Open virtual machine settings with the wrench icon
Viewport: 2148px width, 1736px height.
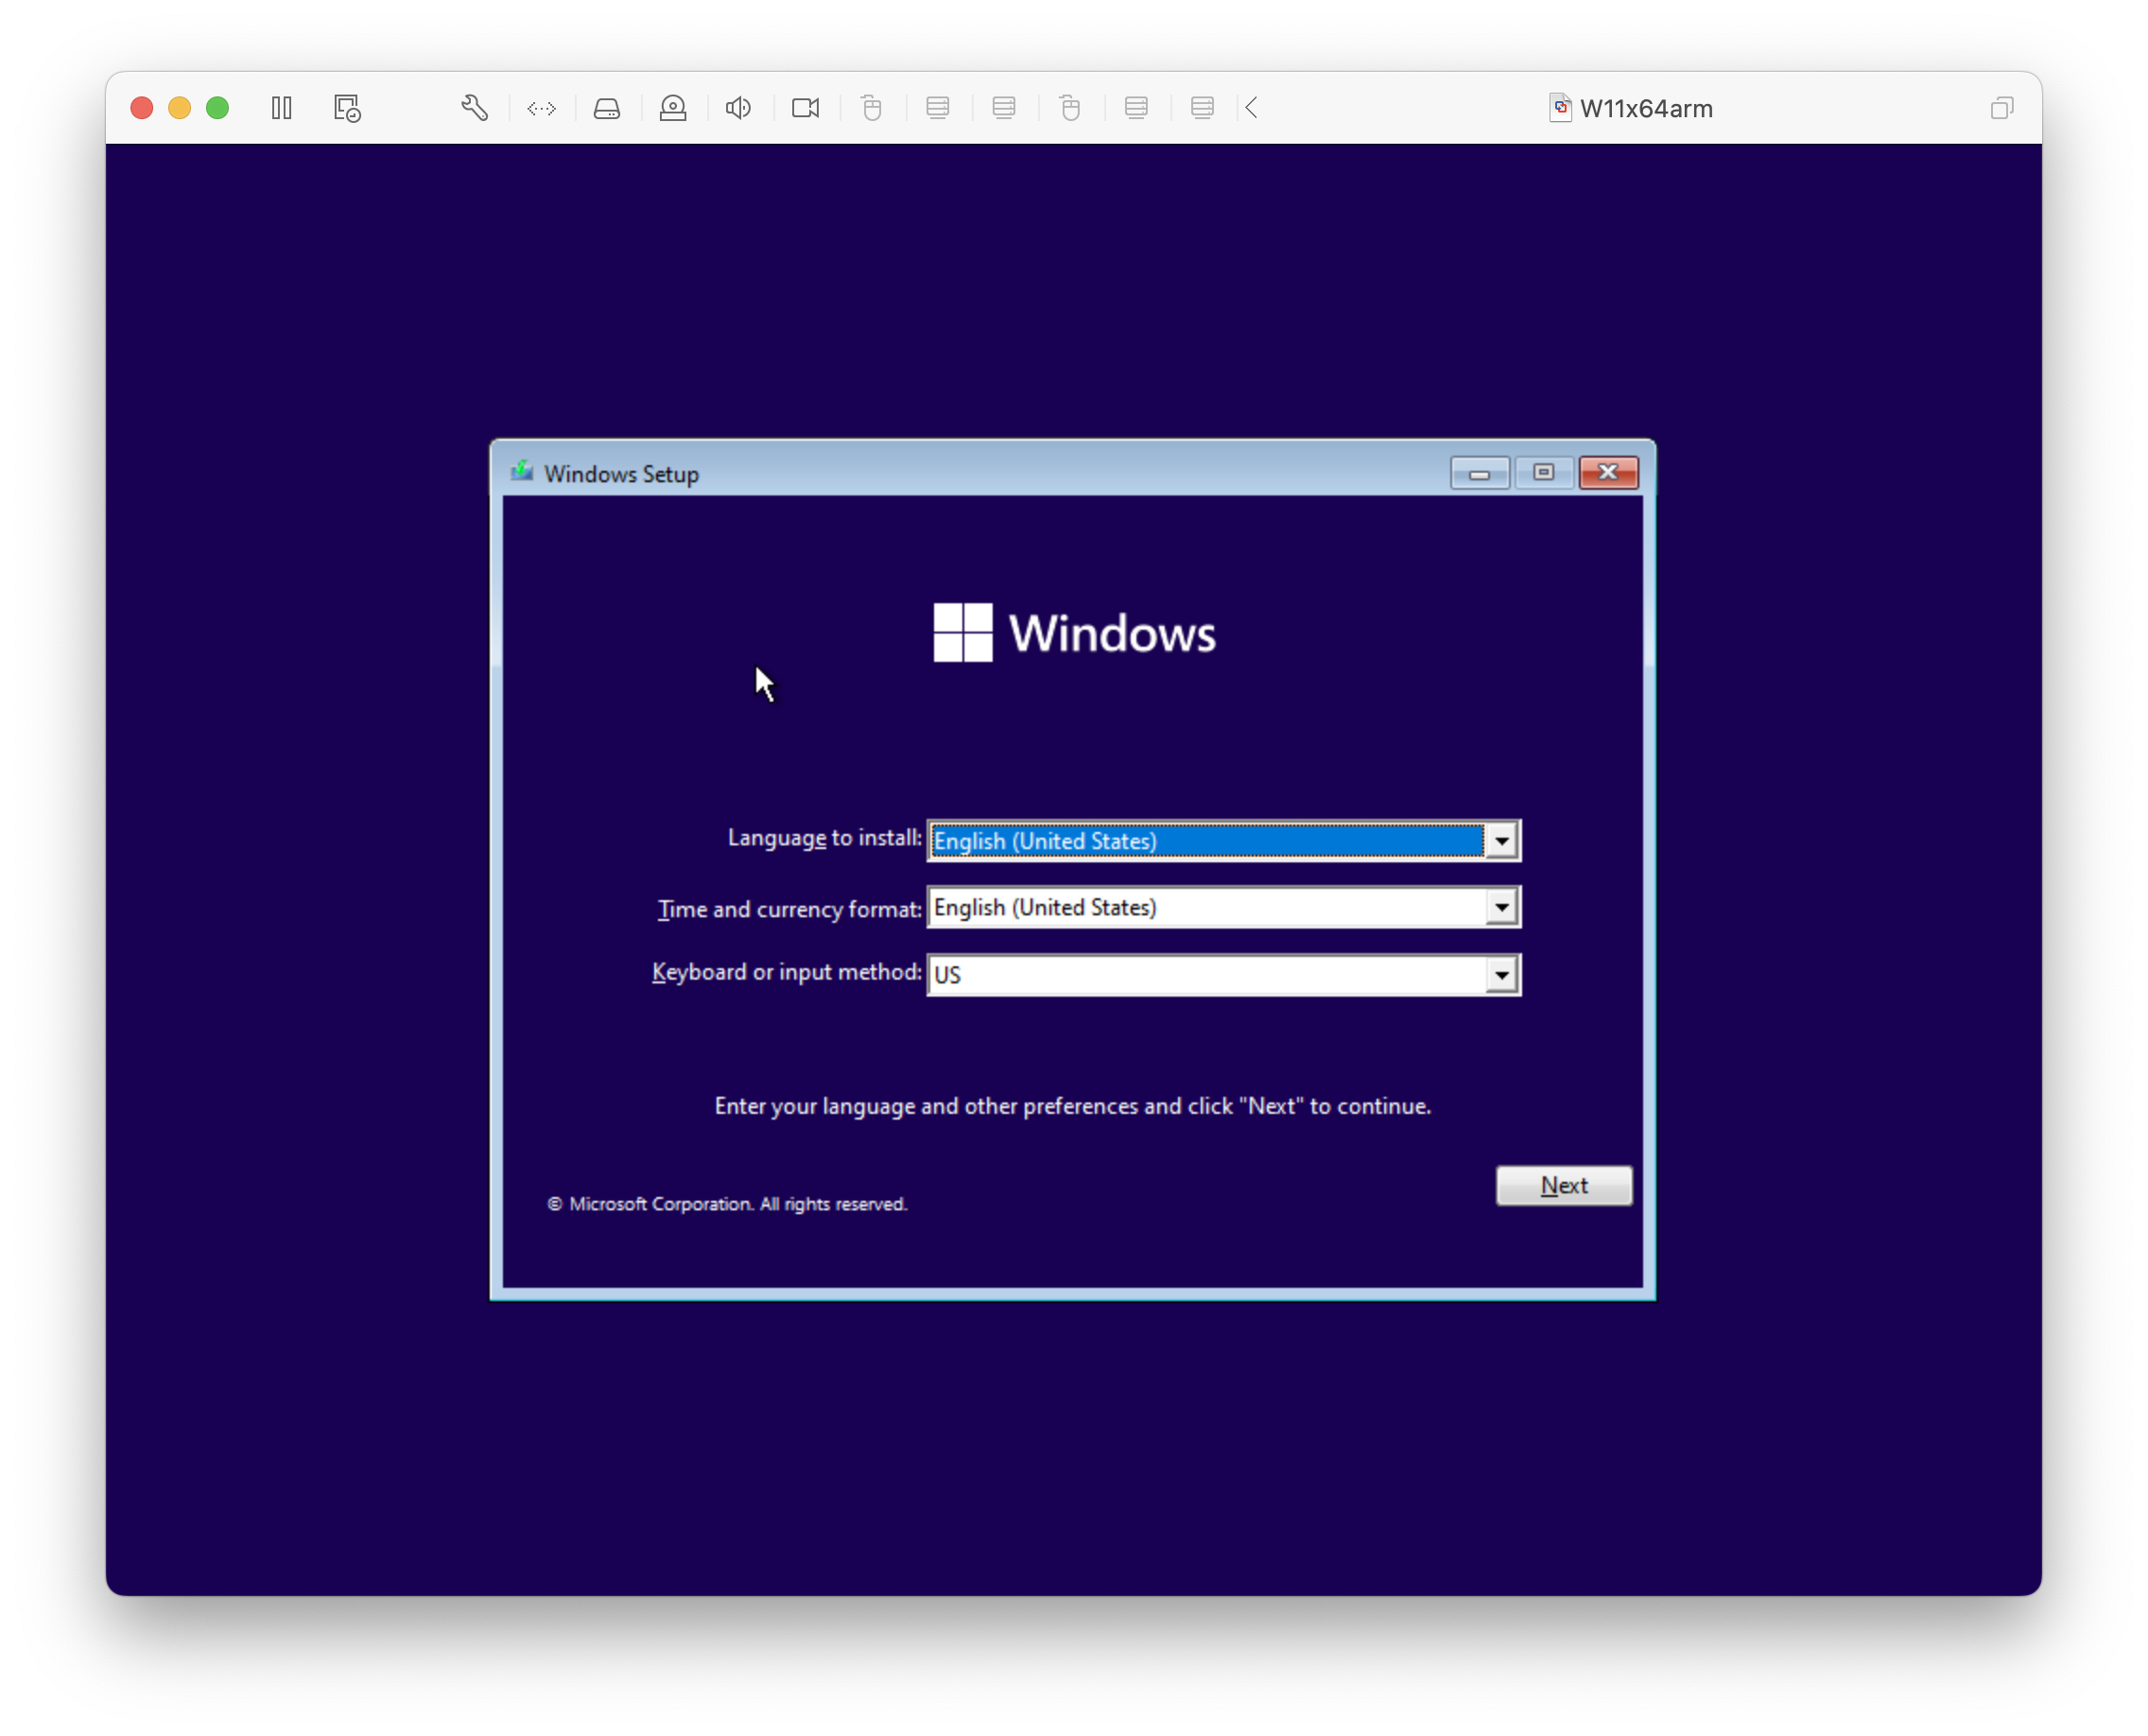coord(475,108)
